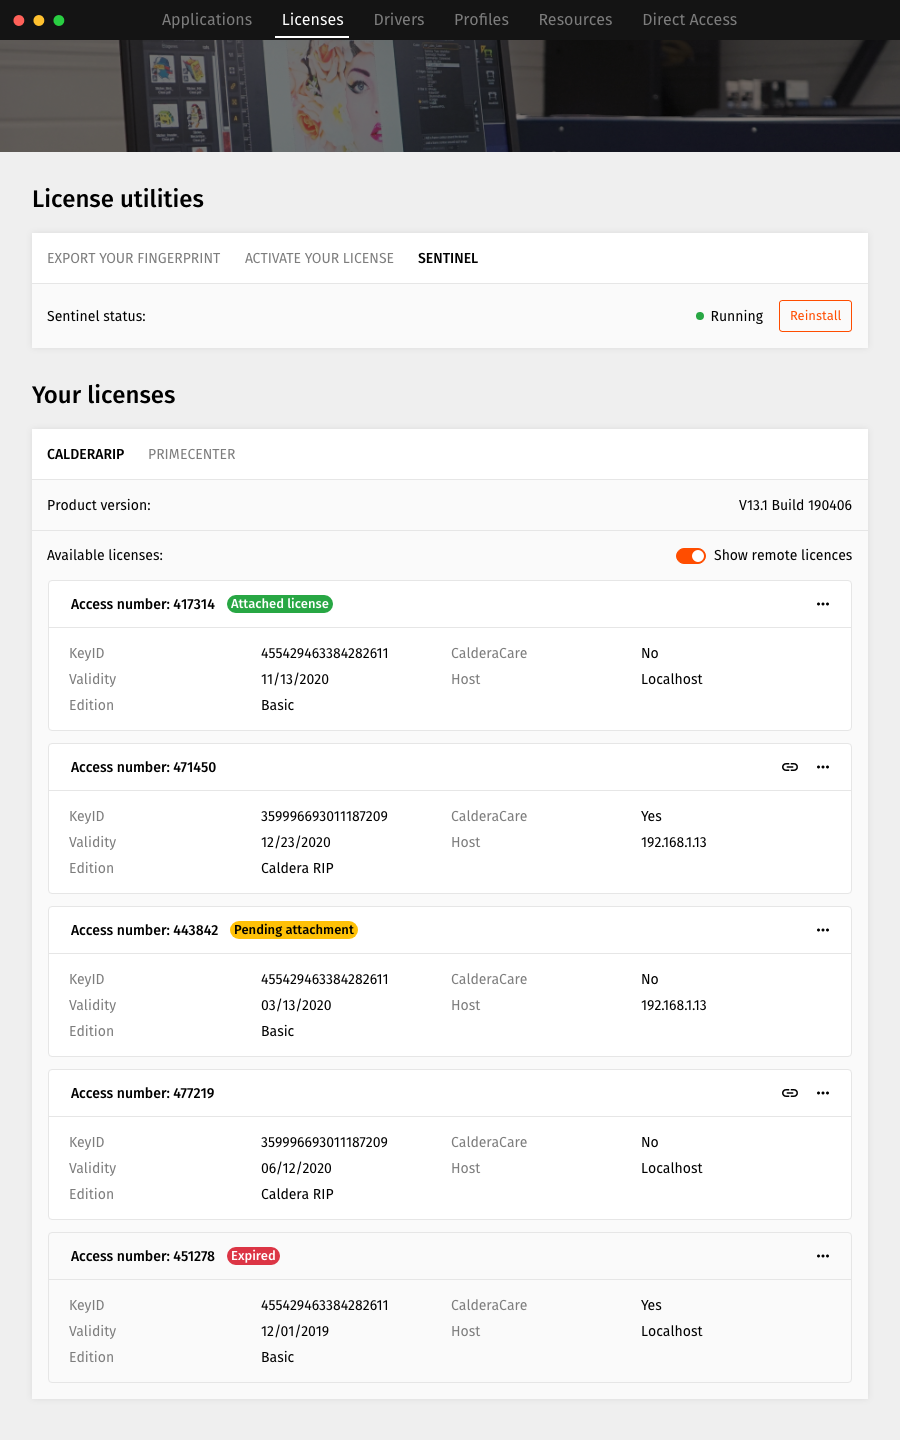
Task: Click validity date 03/13/2020
Action: pyautogui.click(x=296, y=1005)
